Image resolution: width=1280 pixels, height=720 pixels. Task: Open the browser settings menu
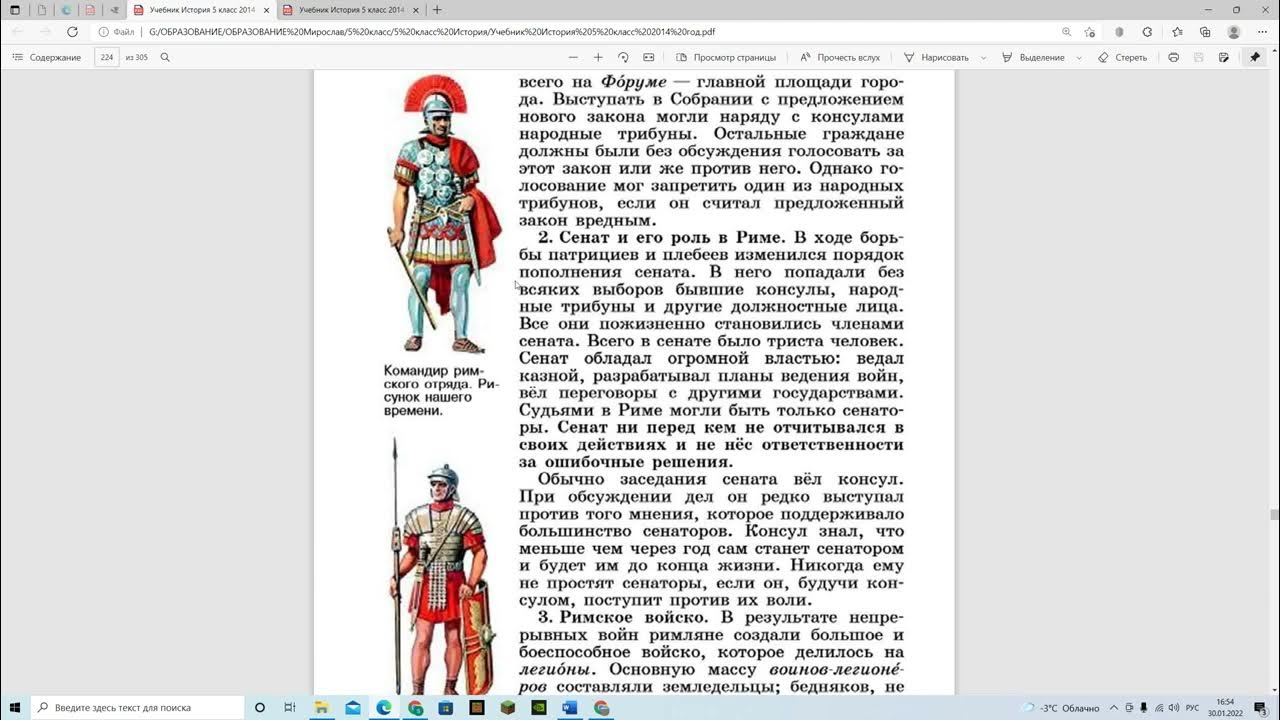point(1262,32)
